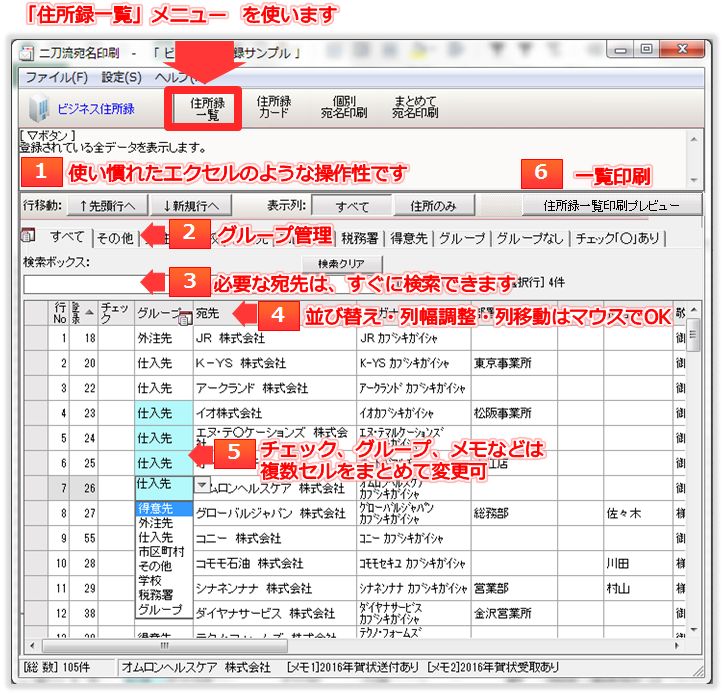This screenshot has width=724, height=695.
Task: Open まとめて宛名印刷 from the toolbar
Action: click(415, 107)
